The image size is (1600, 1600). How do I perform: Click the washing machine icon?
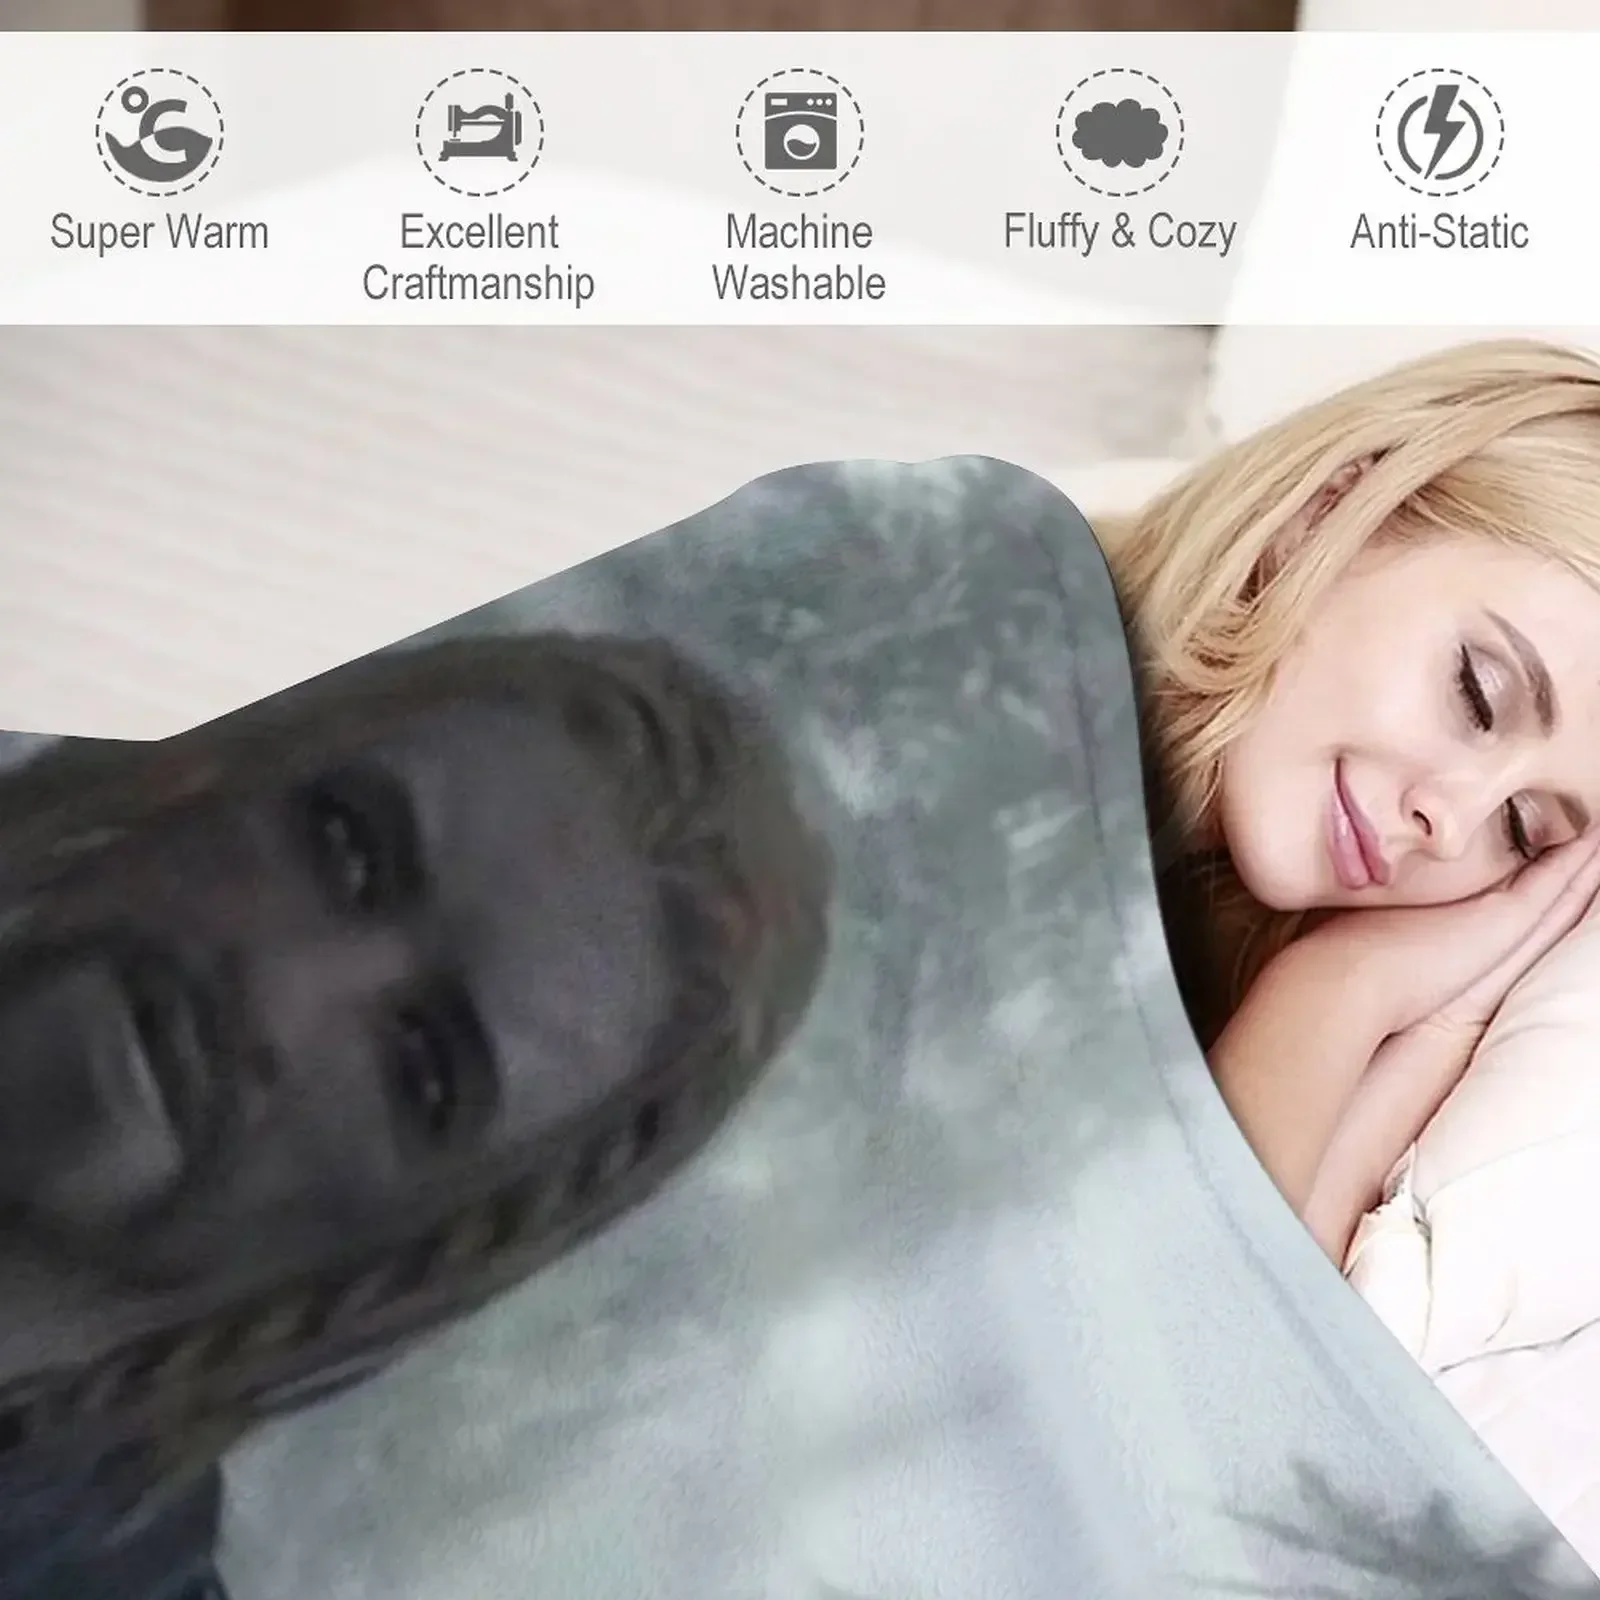point(800,132)
